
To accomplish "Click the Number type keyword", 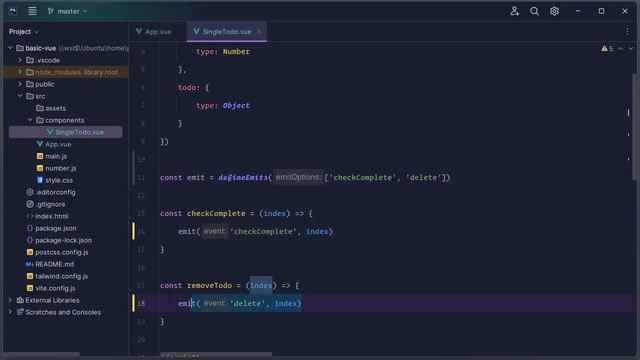I will click(236, 51).
